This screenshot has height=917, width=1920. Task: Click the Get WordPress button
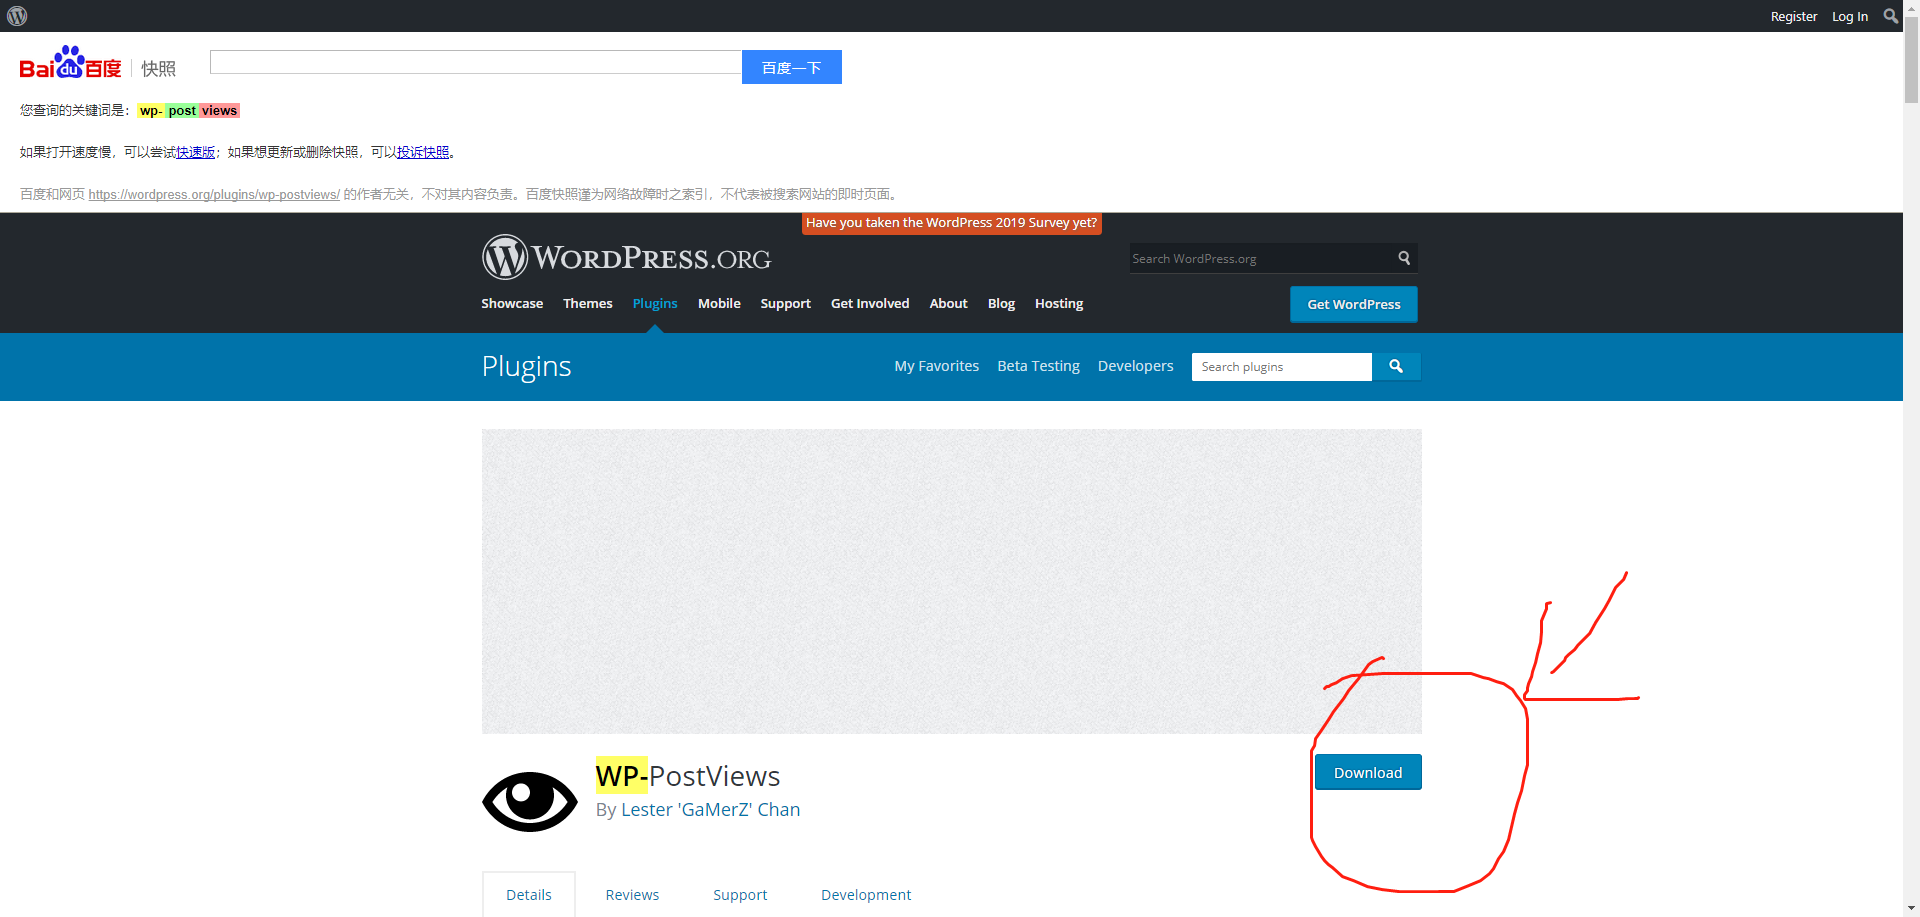[1354, 304]
